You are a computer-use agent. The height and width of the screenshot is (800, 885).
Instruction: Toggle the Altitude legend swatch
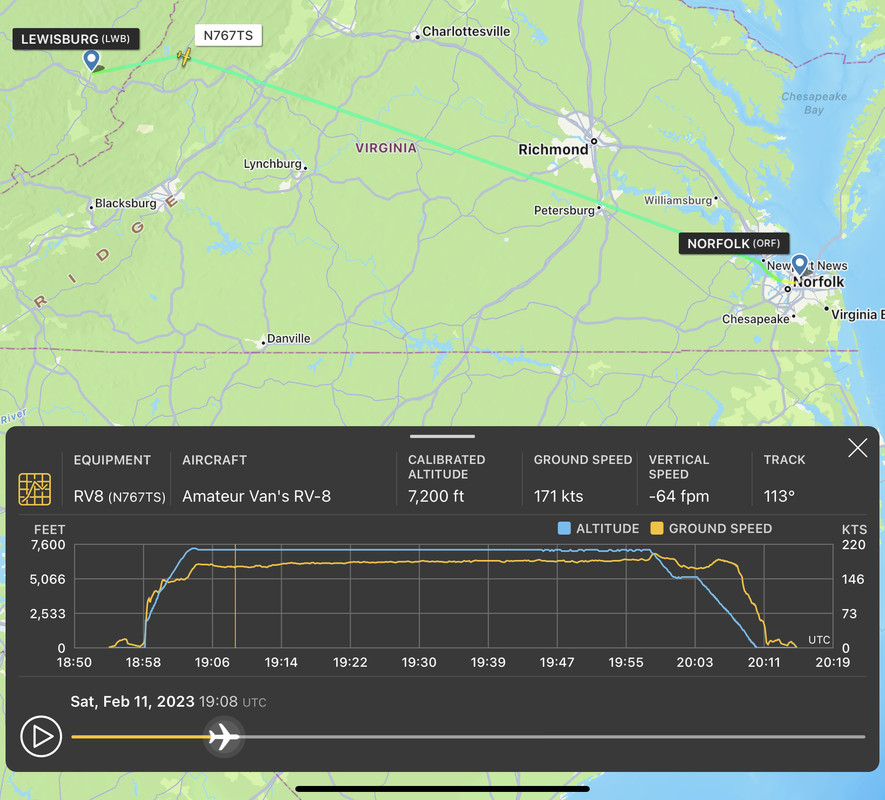coord(564,528)
